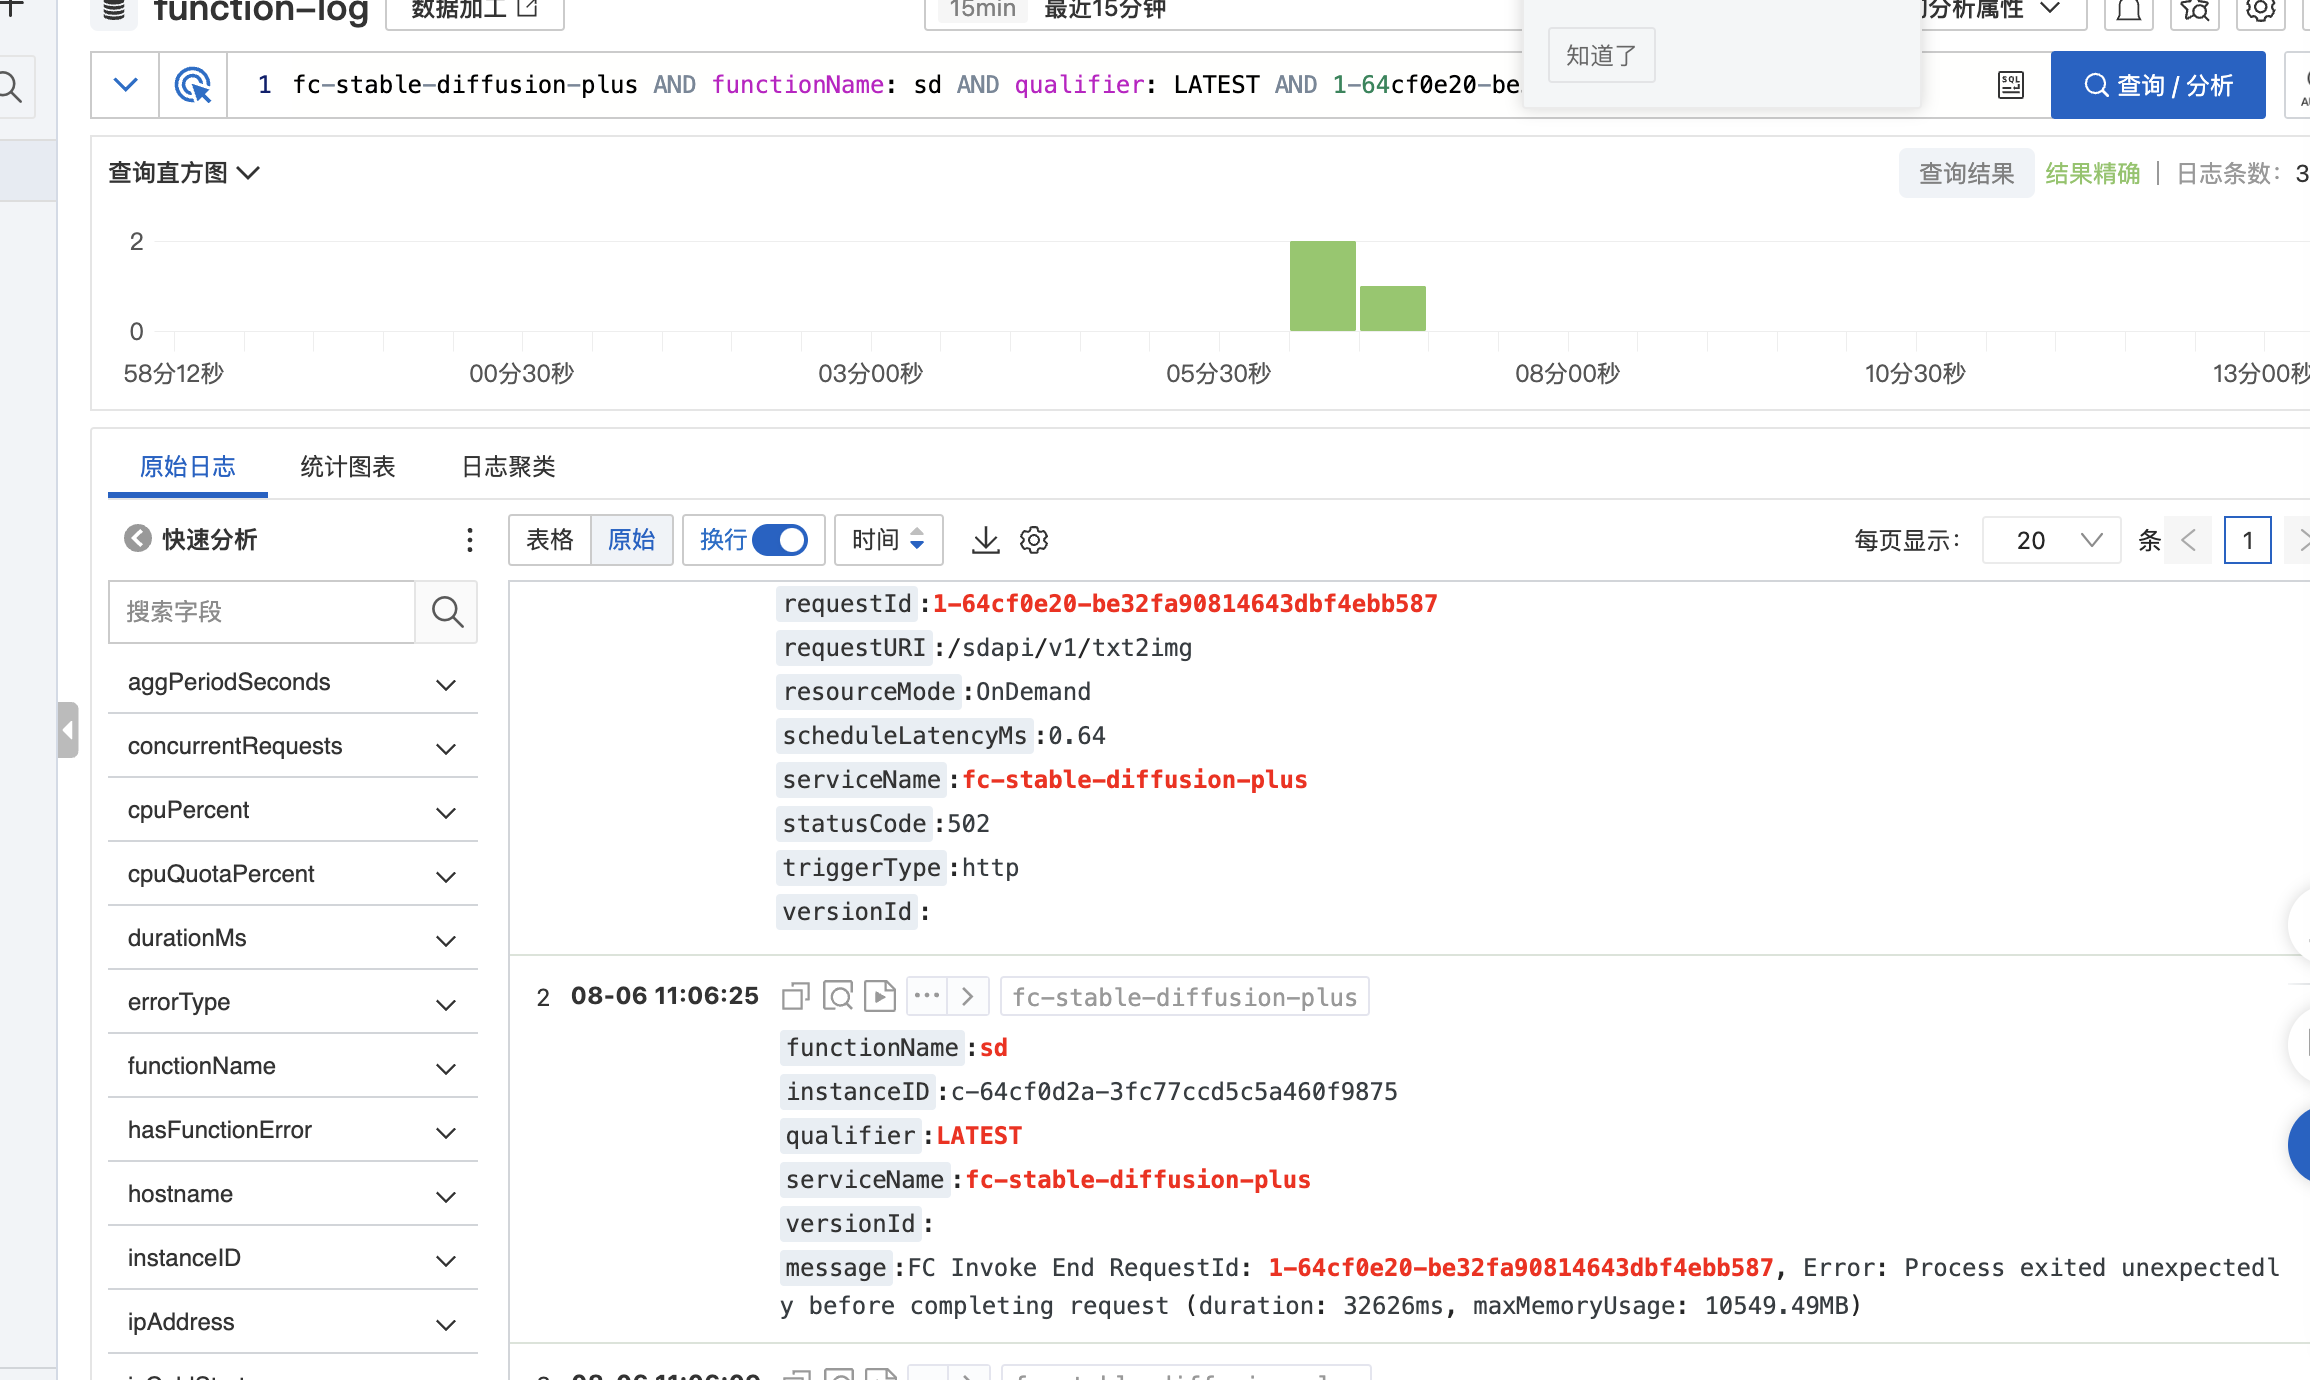Click the search field magnifier icon
The height and width of the screenshot is (1380, 2310).
point(447,611)
